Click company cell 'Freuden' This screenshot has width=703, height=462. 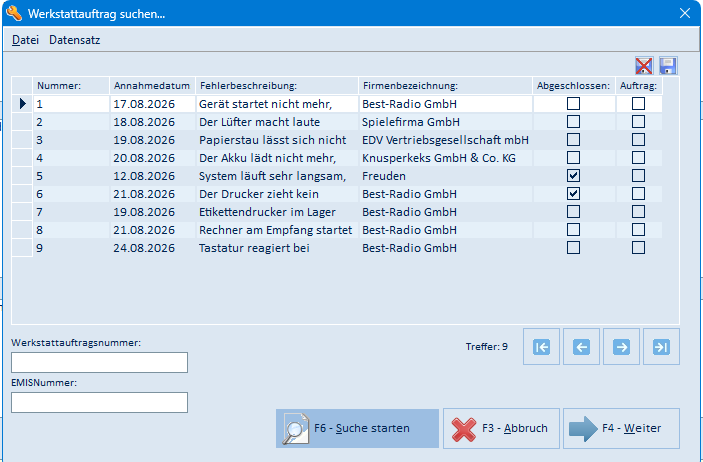445,175
